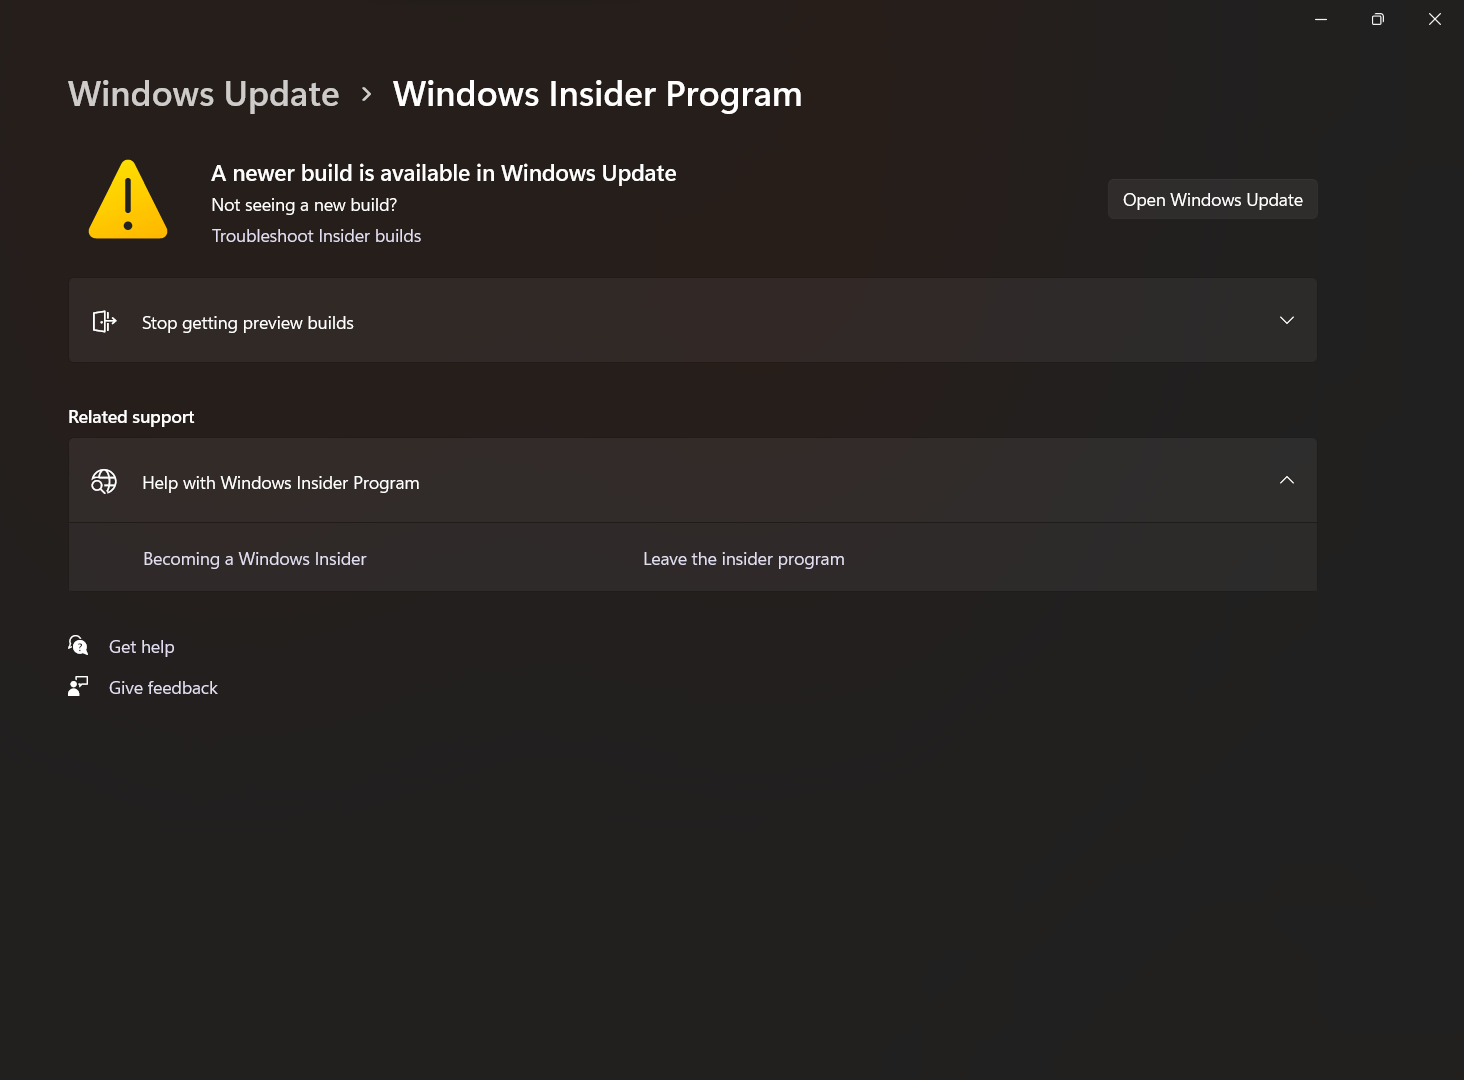The width and height of the screenshot is (1464, 1080).
Task: Close the Settings window
Action: [x=1435, y=19]
